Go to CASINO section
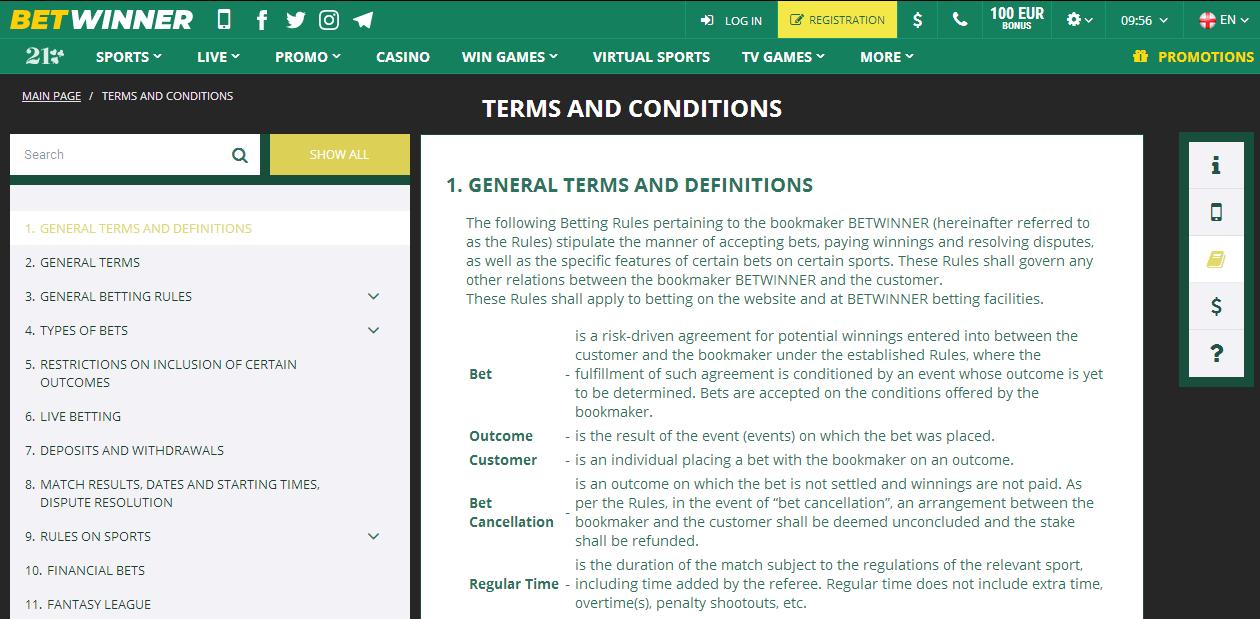 click(x=403, y=57)
